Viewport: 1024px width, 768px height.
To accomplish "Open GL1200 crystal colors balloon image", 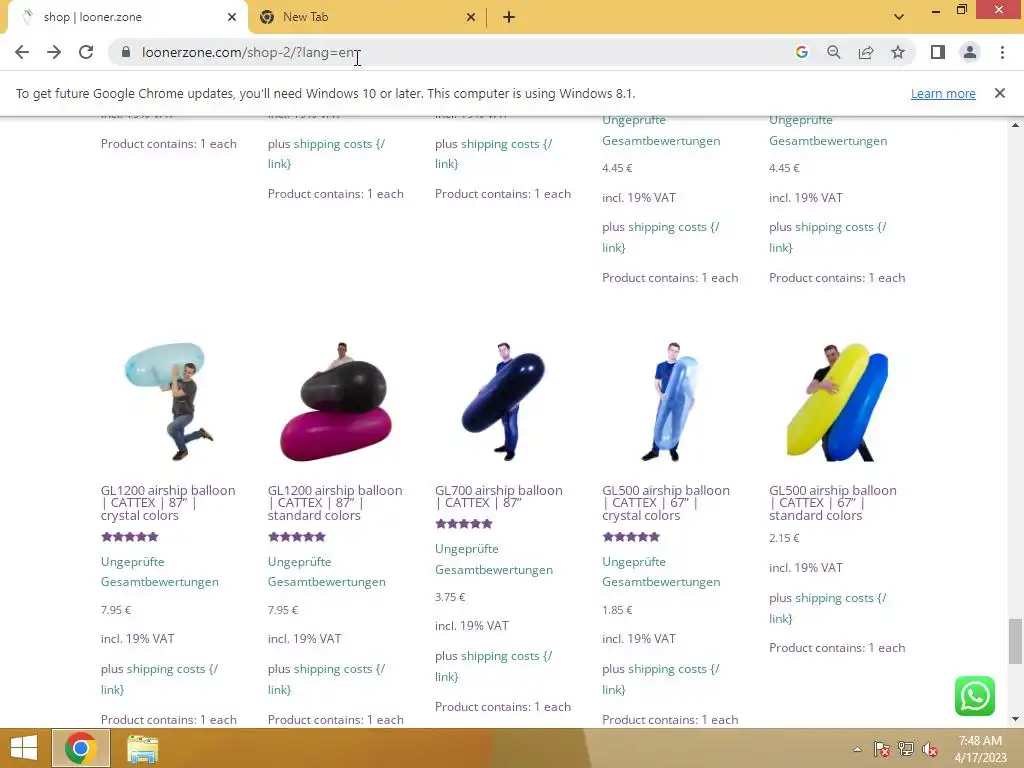I will (168, 401).
